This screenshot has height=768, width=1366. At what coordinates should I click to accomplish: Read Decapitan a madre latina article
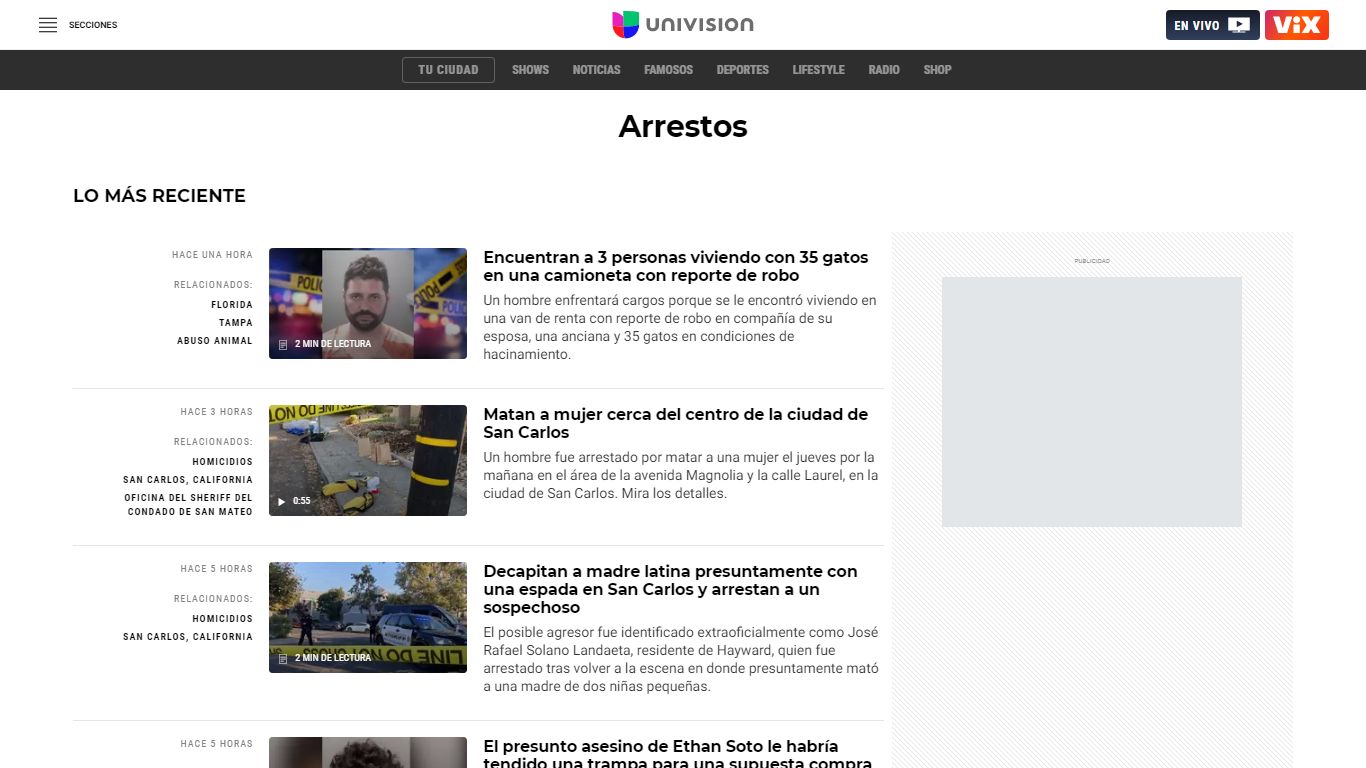[x=670, y=589]
